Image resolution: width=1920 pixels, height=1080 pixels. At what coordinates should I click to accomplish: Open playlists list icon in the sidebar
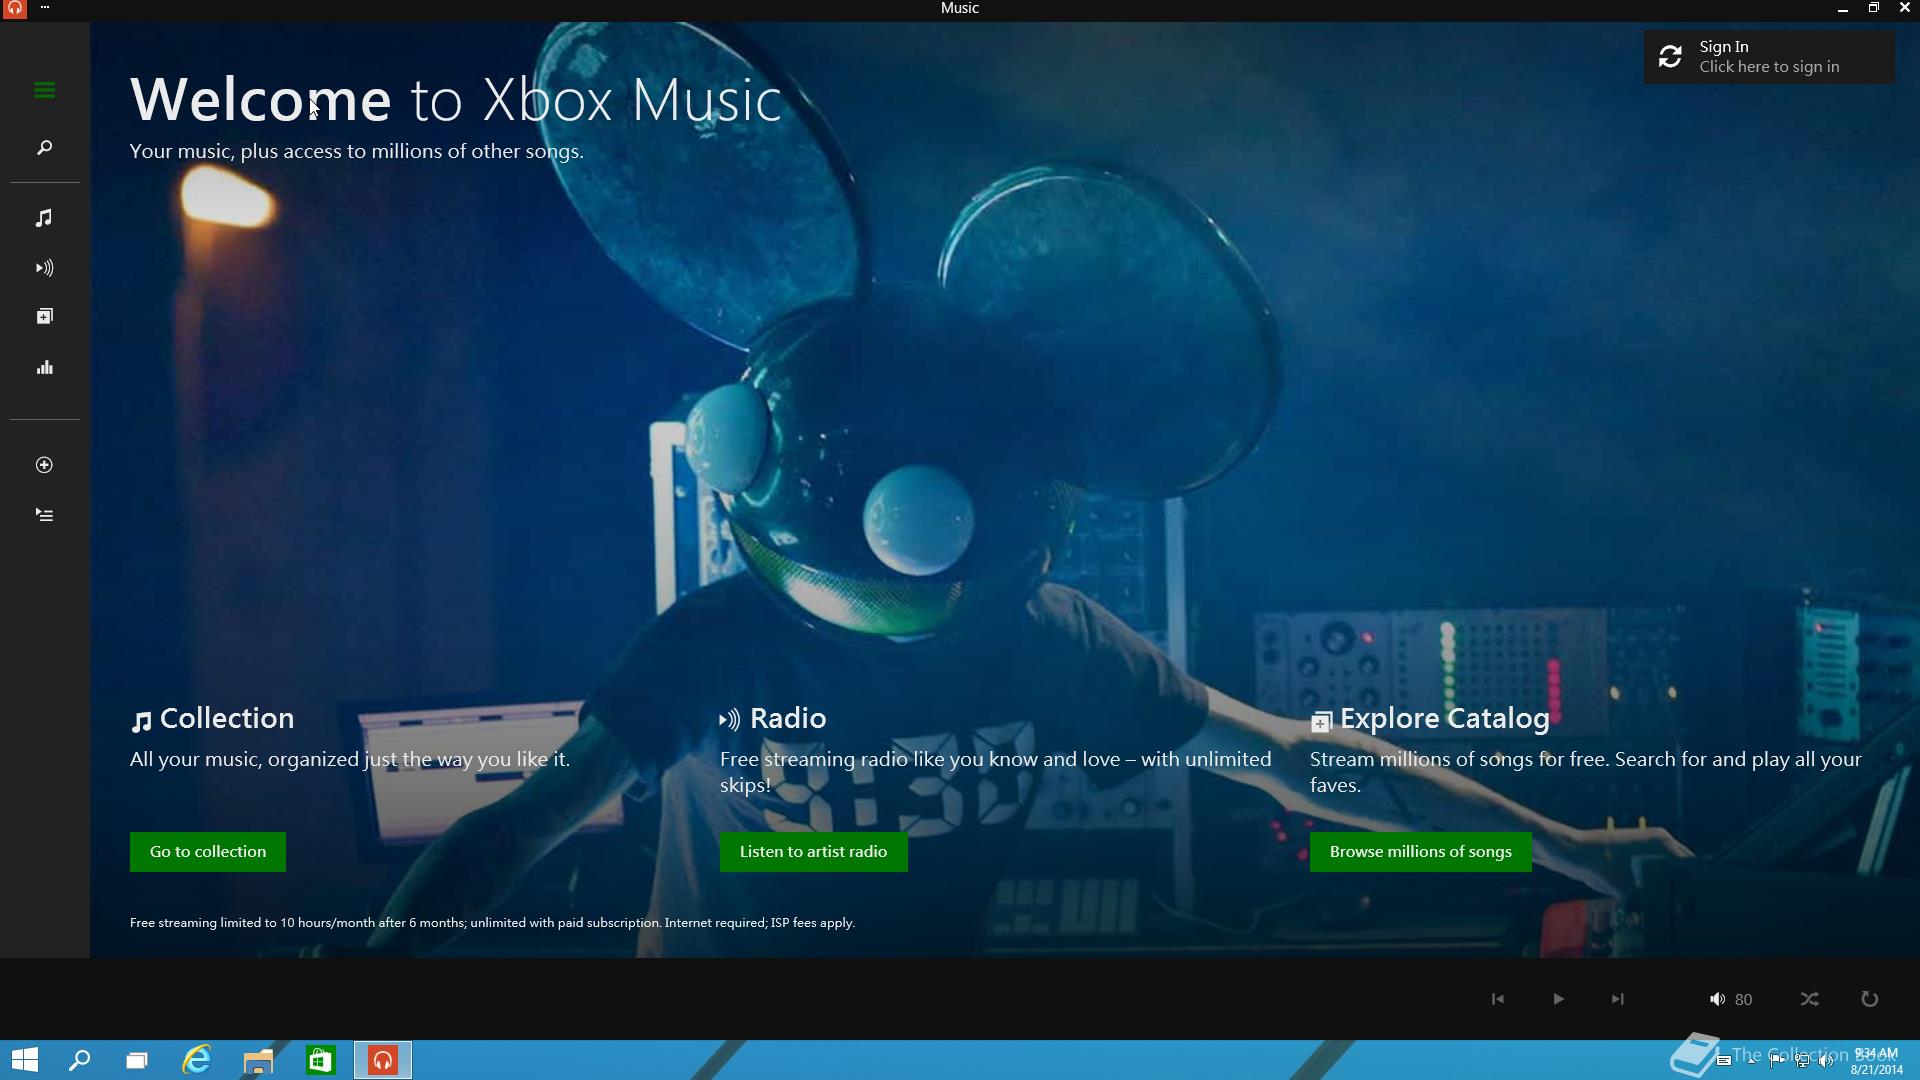tap(44, 515)
